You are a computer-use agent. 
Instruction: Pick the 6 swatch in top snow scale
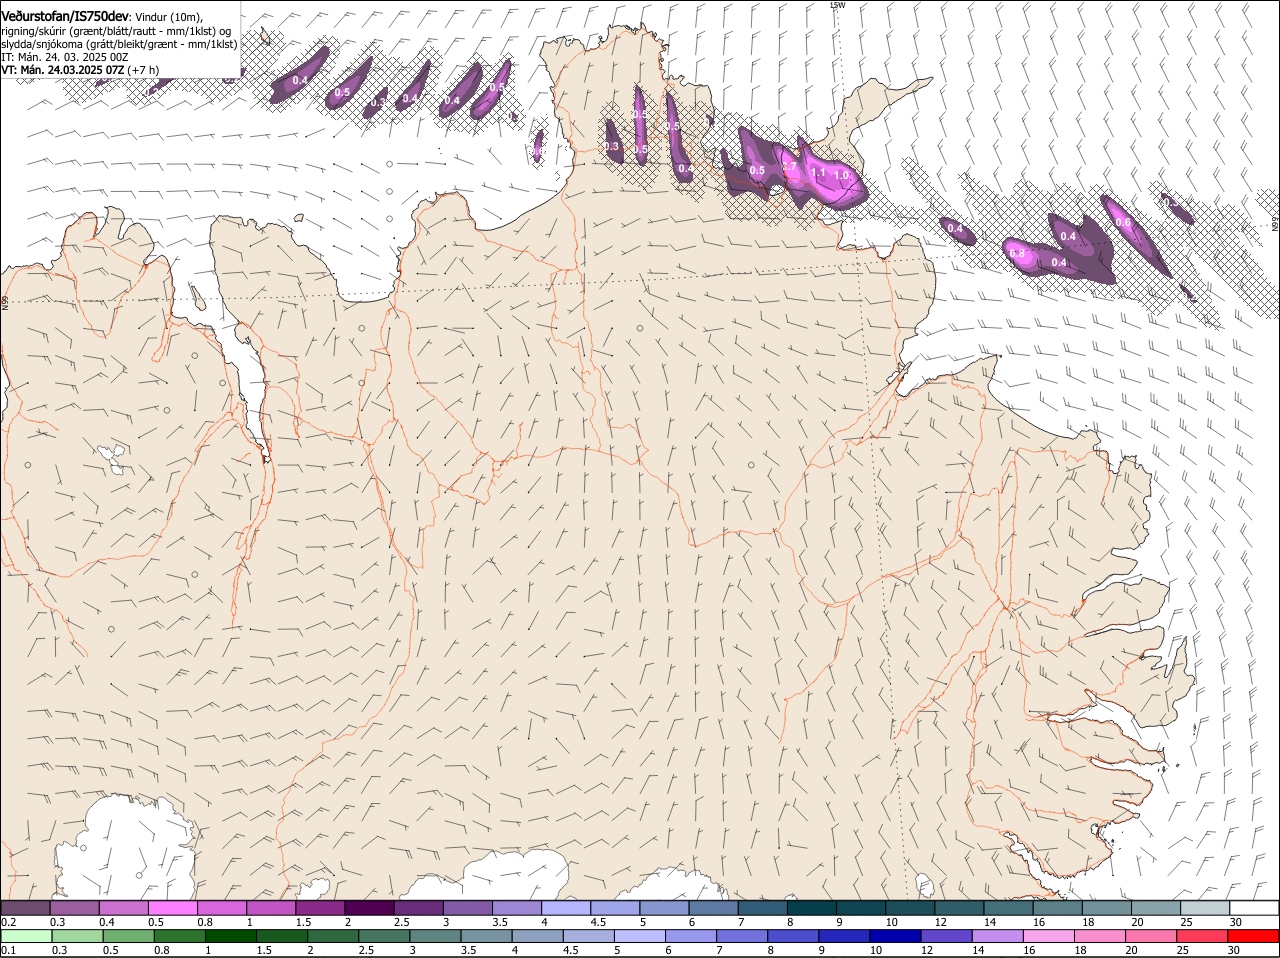point(713,908)
